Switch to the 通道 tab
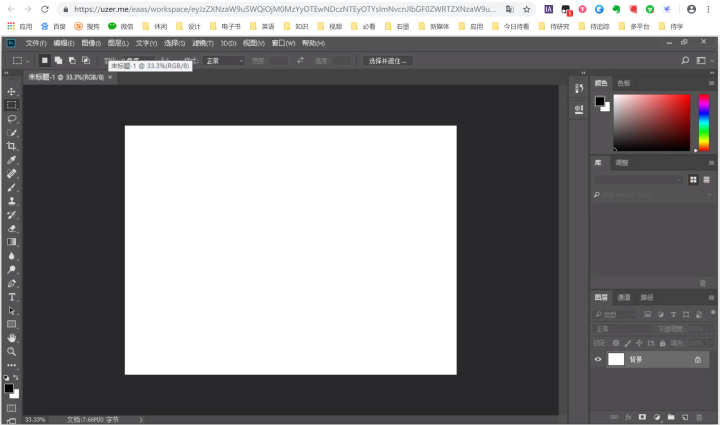720x425 pixels. [x=624, y=297]
